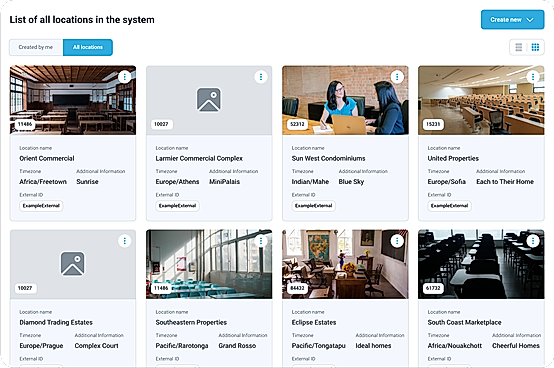Open three-dot menu on United Properties card
The image size is (554, 368).
[533, 77]
